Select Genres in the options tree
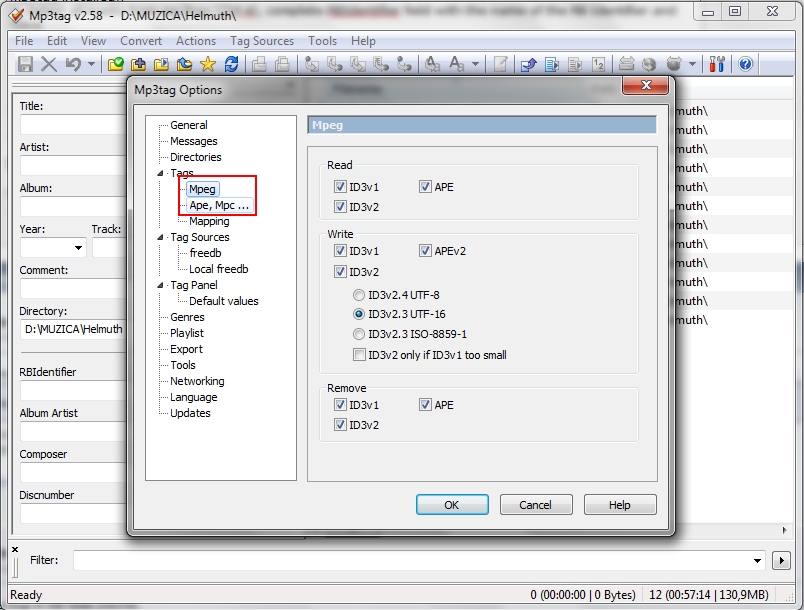This screenshot has width=804, height=610. (187, 317)
